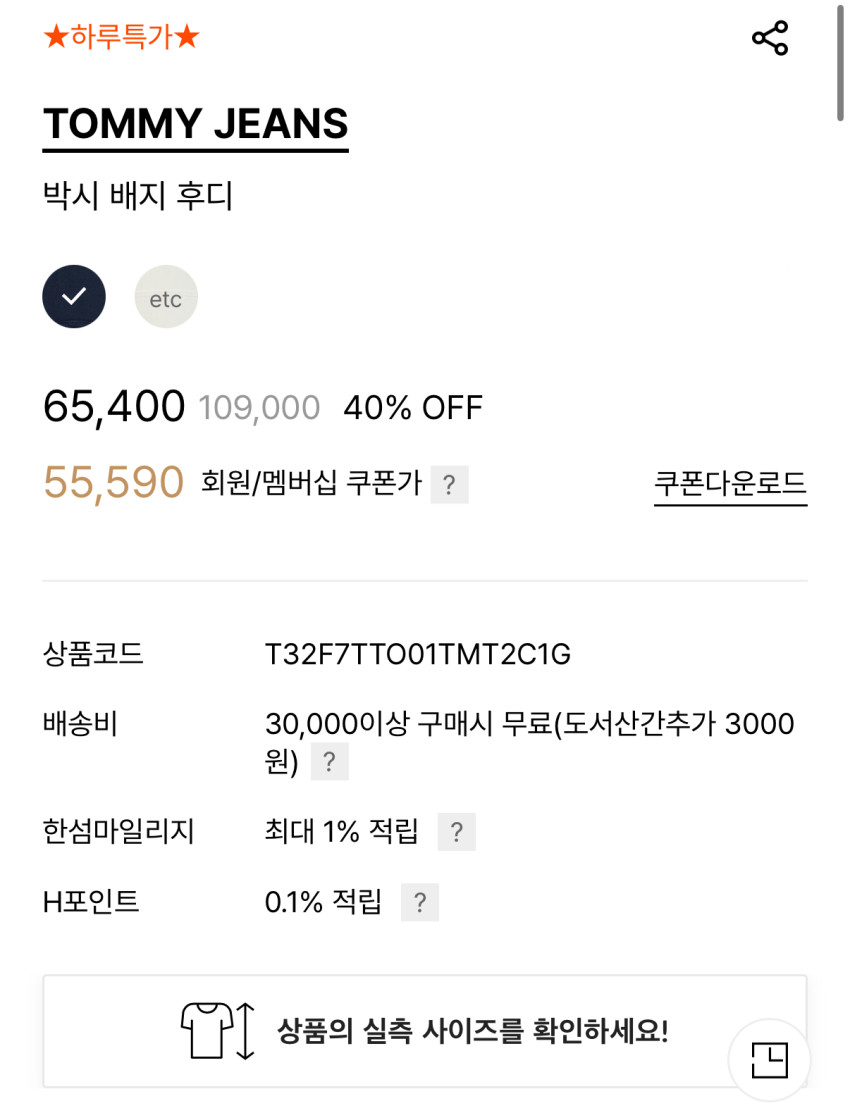Viewport: 850px width, 1120px height.
Task: Tap the 65,400 sale price
Action: [x=114, y=407]
